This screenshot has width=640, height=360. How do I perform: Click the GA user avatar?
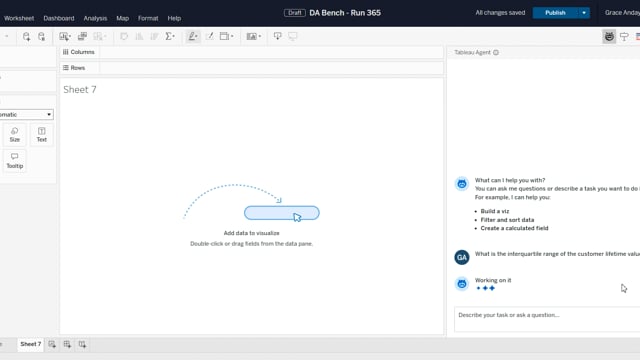(462, 257)
